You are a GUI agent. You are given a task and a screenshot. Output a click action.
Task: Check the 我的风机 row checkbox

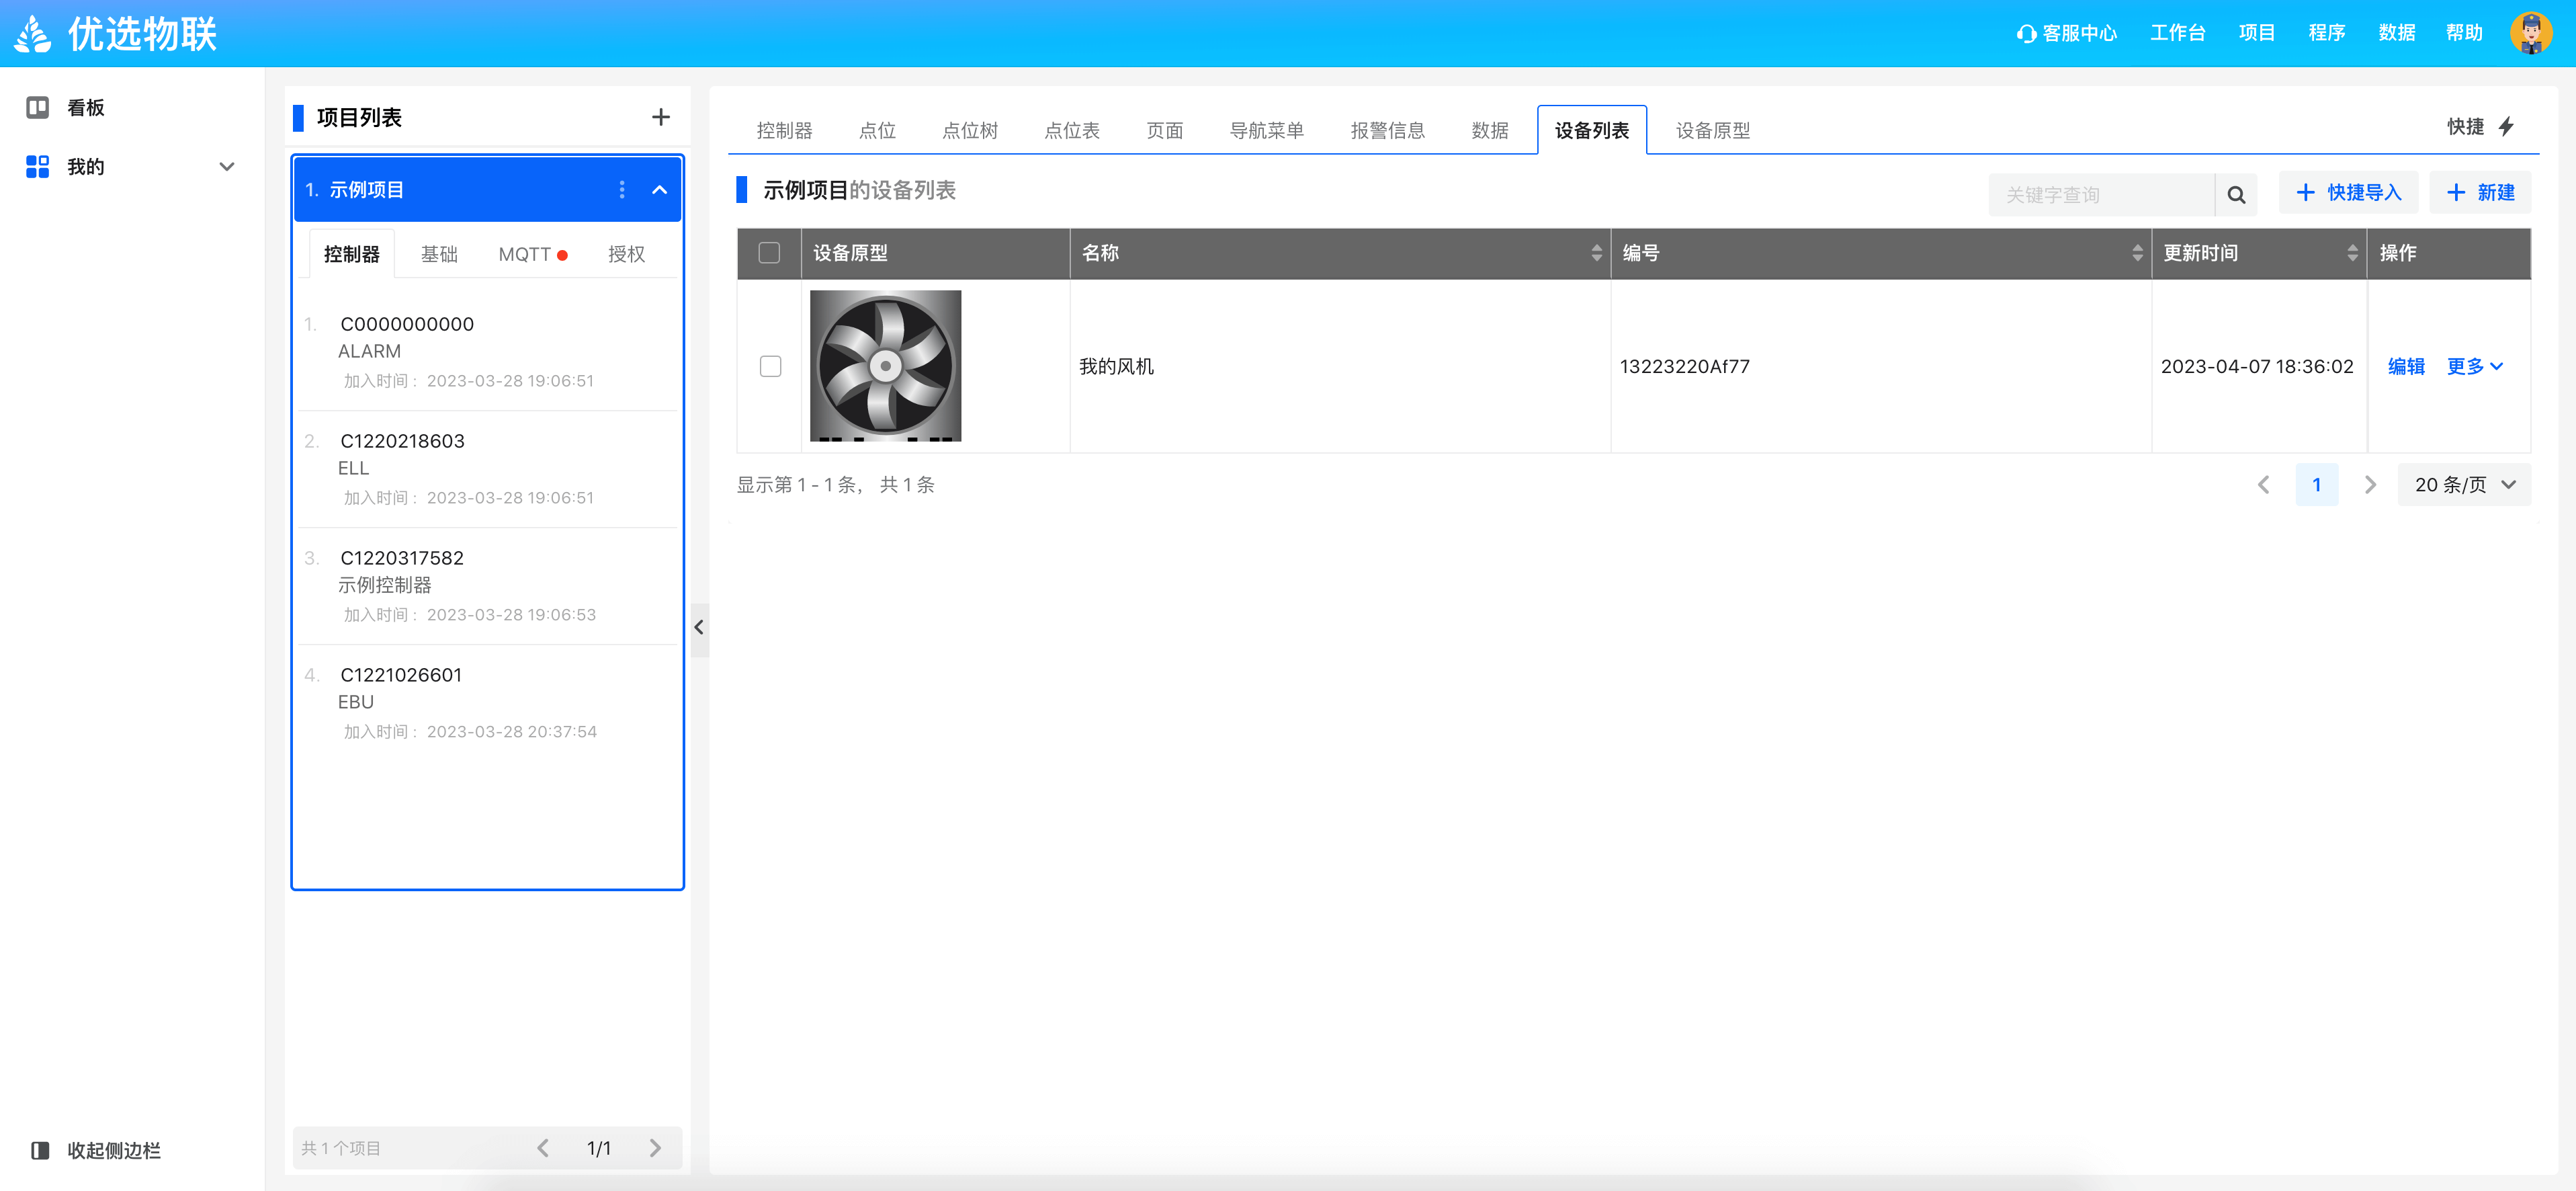pos(770,366)
